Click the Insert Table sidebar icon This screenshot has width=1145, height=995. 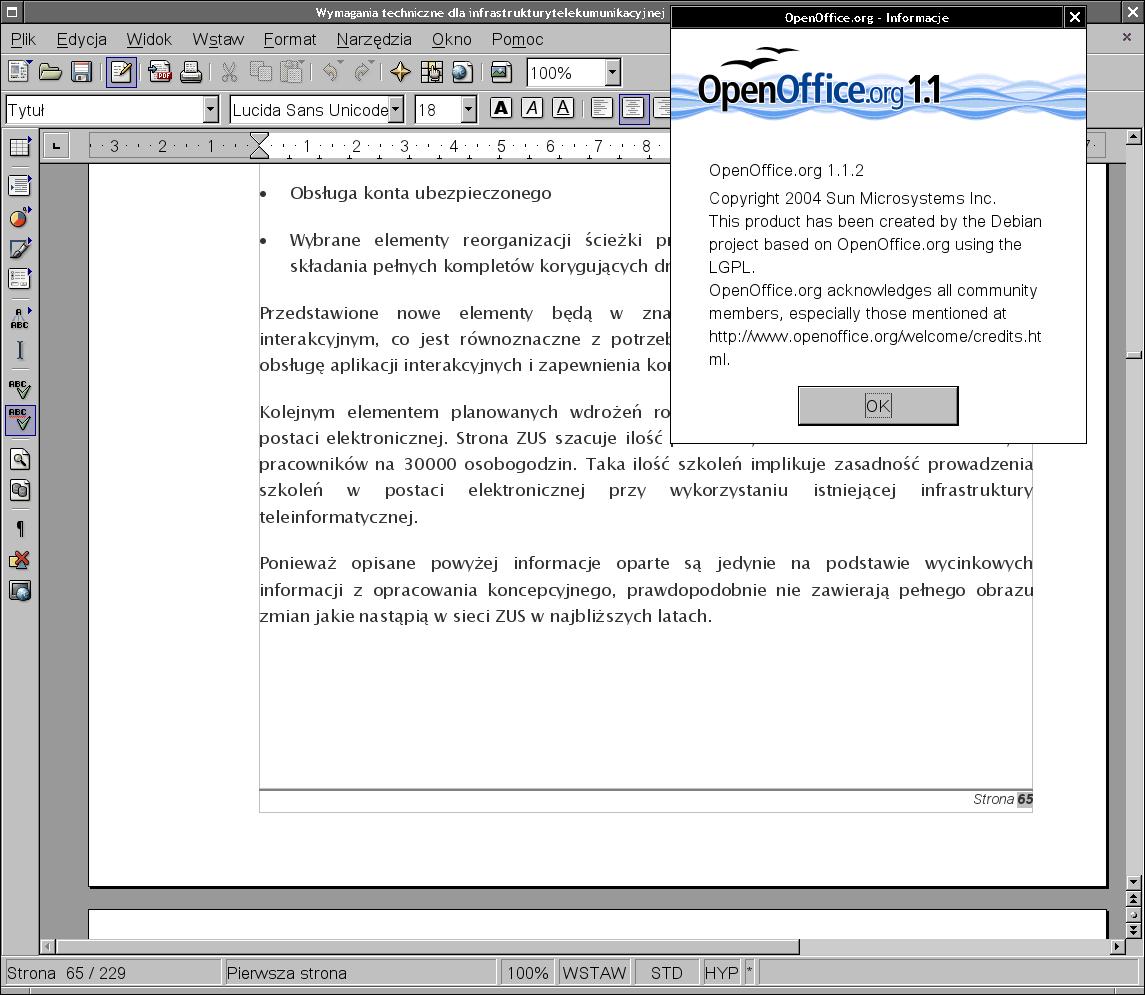tap(20, 146)
